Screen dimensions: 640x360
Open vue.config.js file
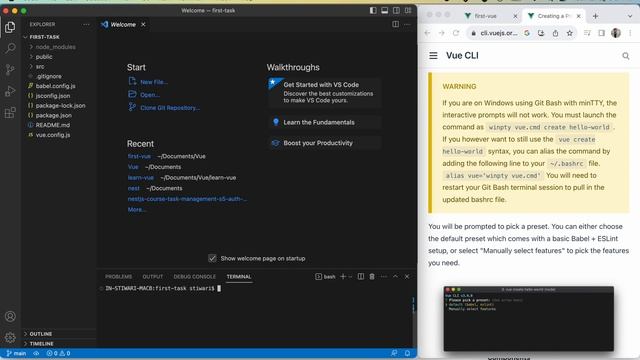point(53,135)
